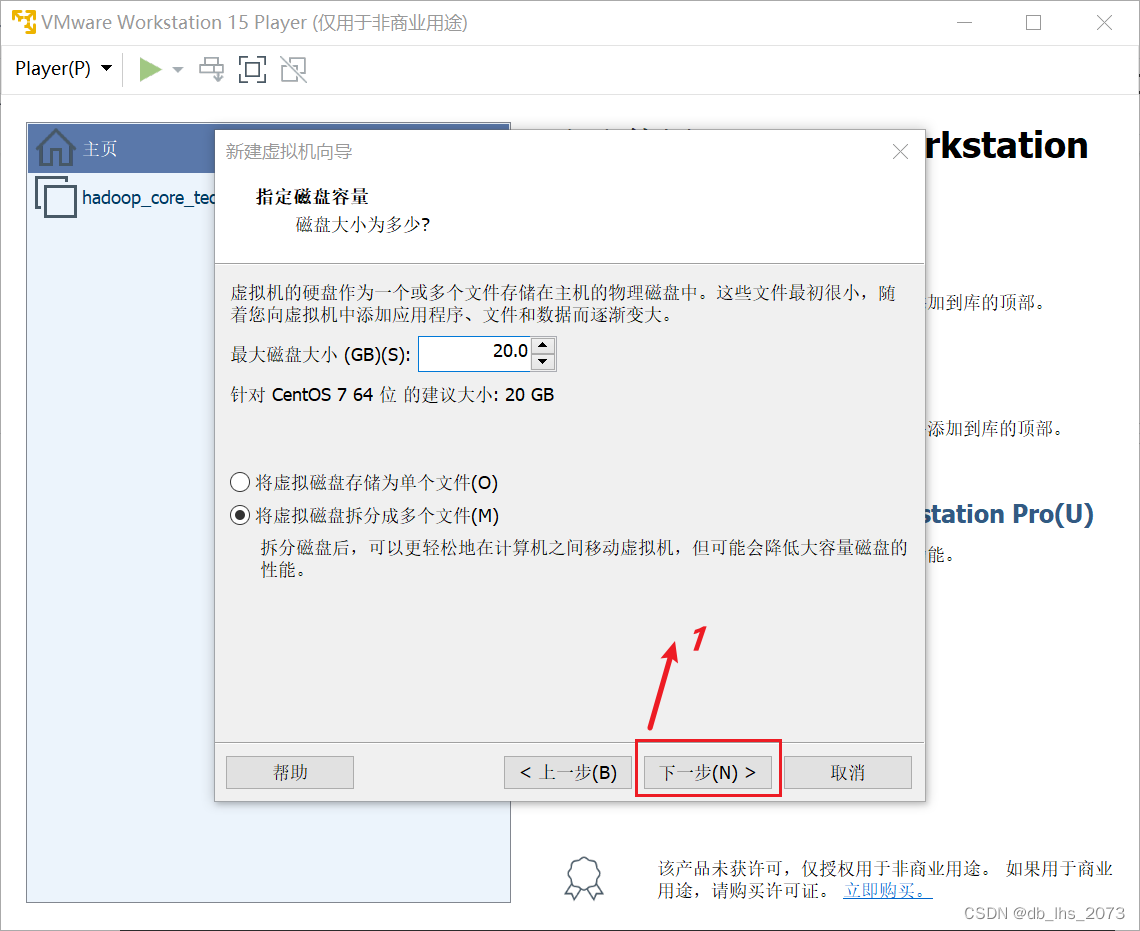Click the home icon in library

[x=55, y=148]
